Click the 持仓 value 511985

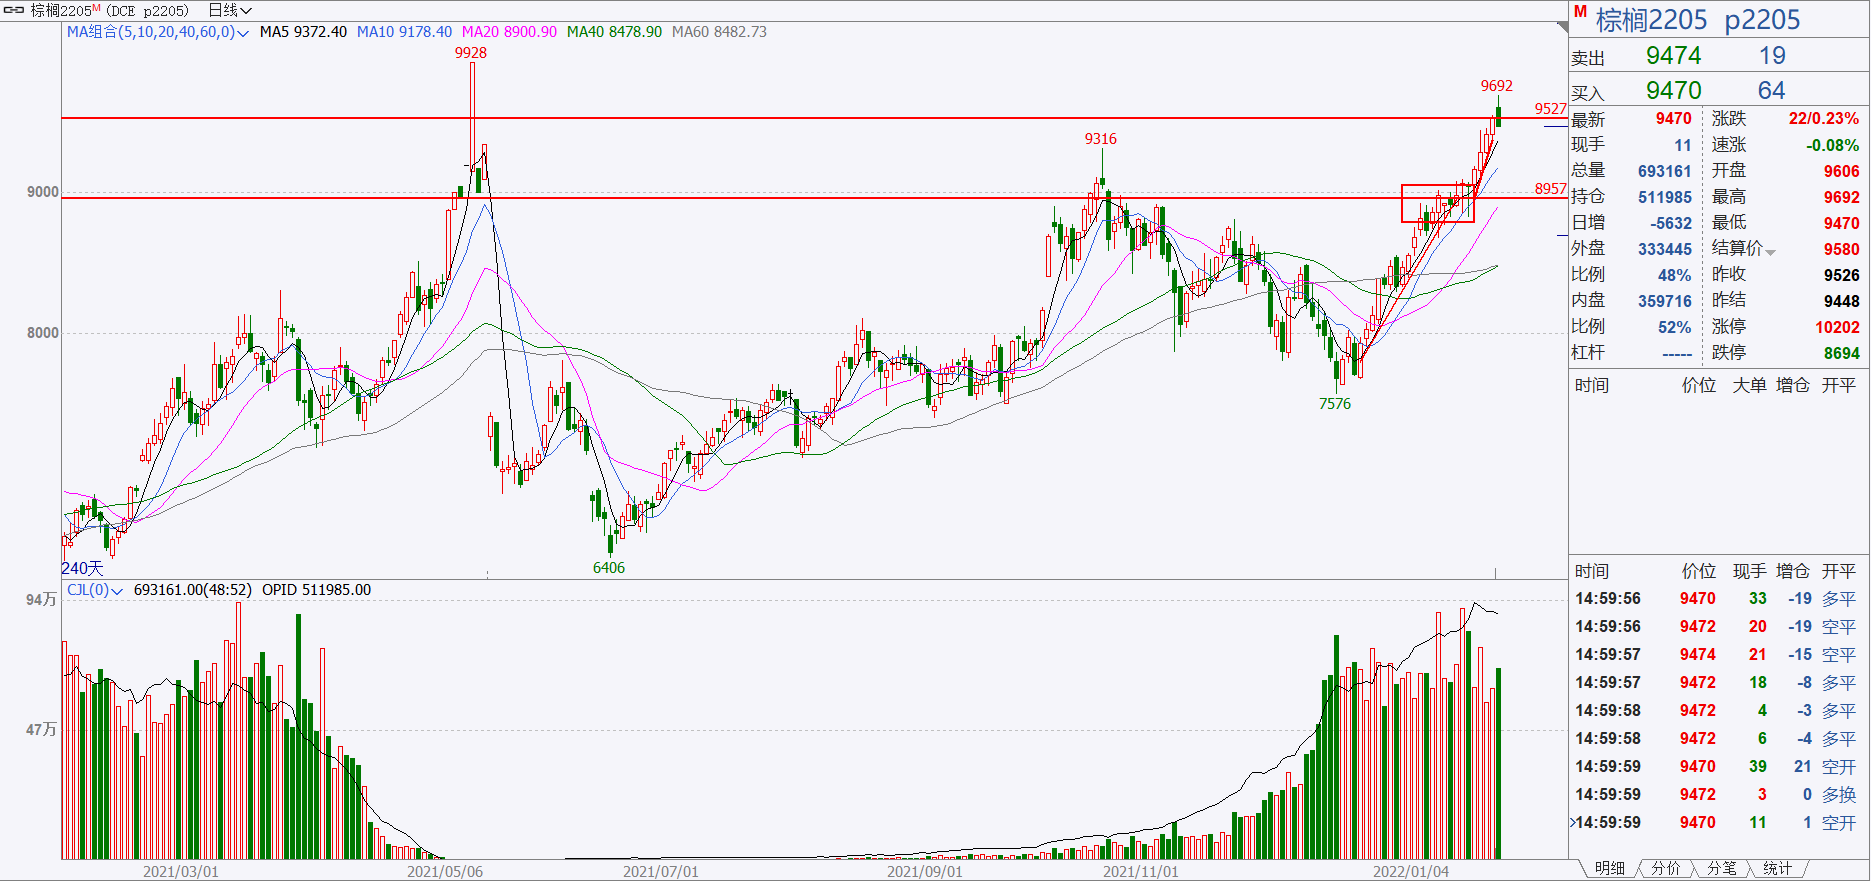tap(1665, 197)
